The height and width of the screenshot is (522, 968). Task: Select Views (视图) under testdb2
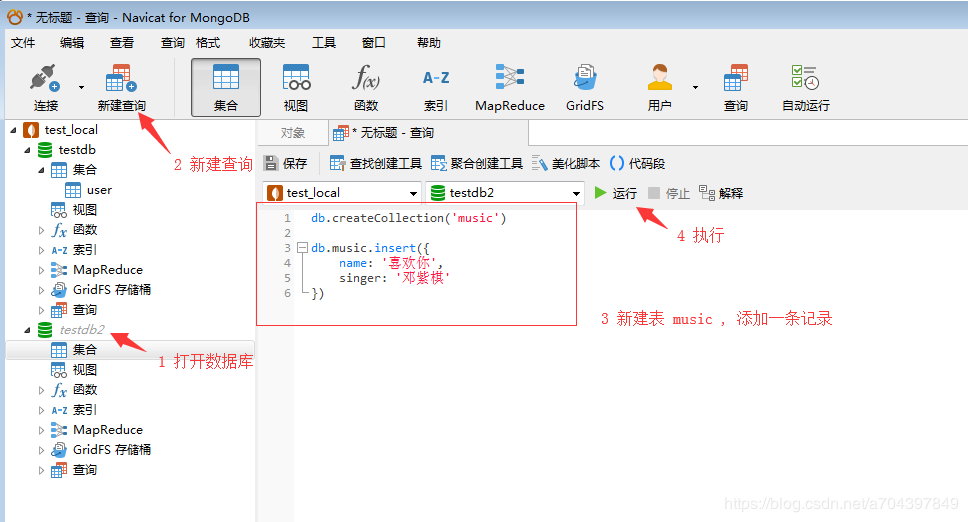[x=85, y=370]
